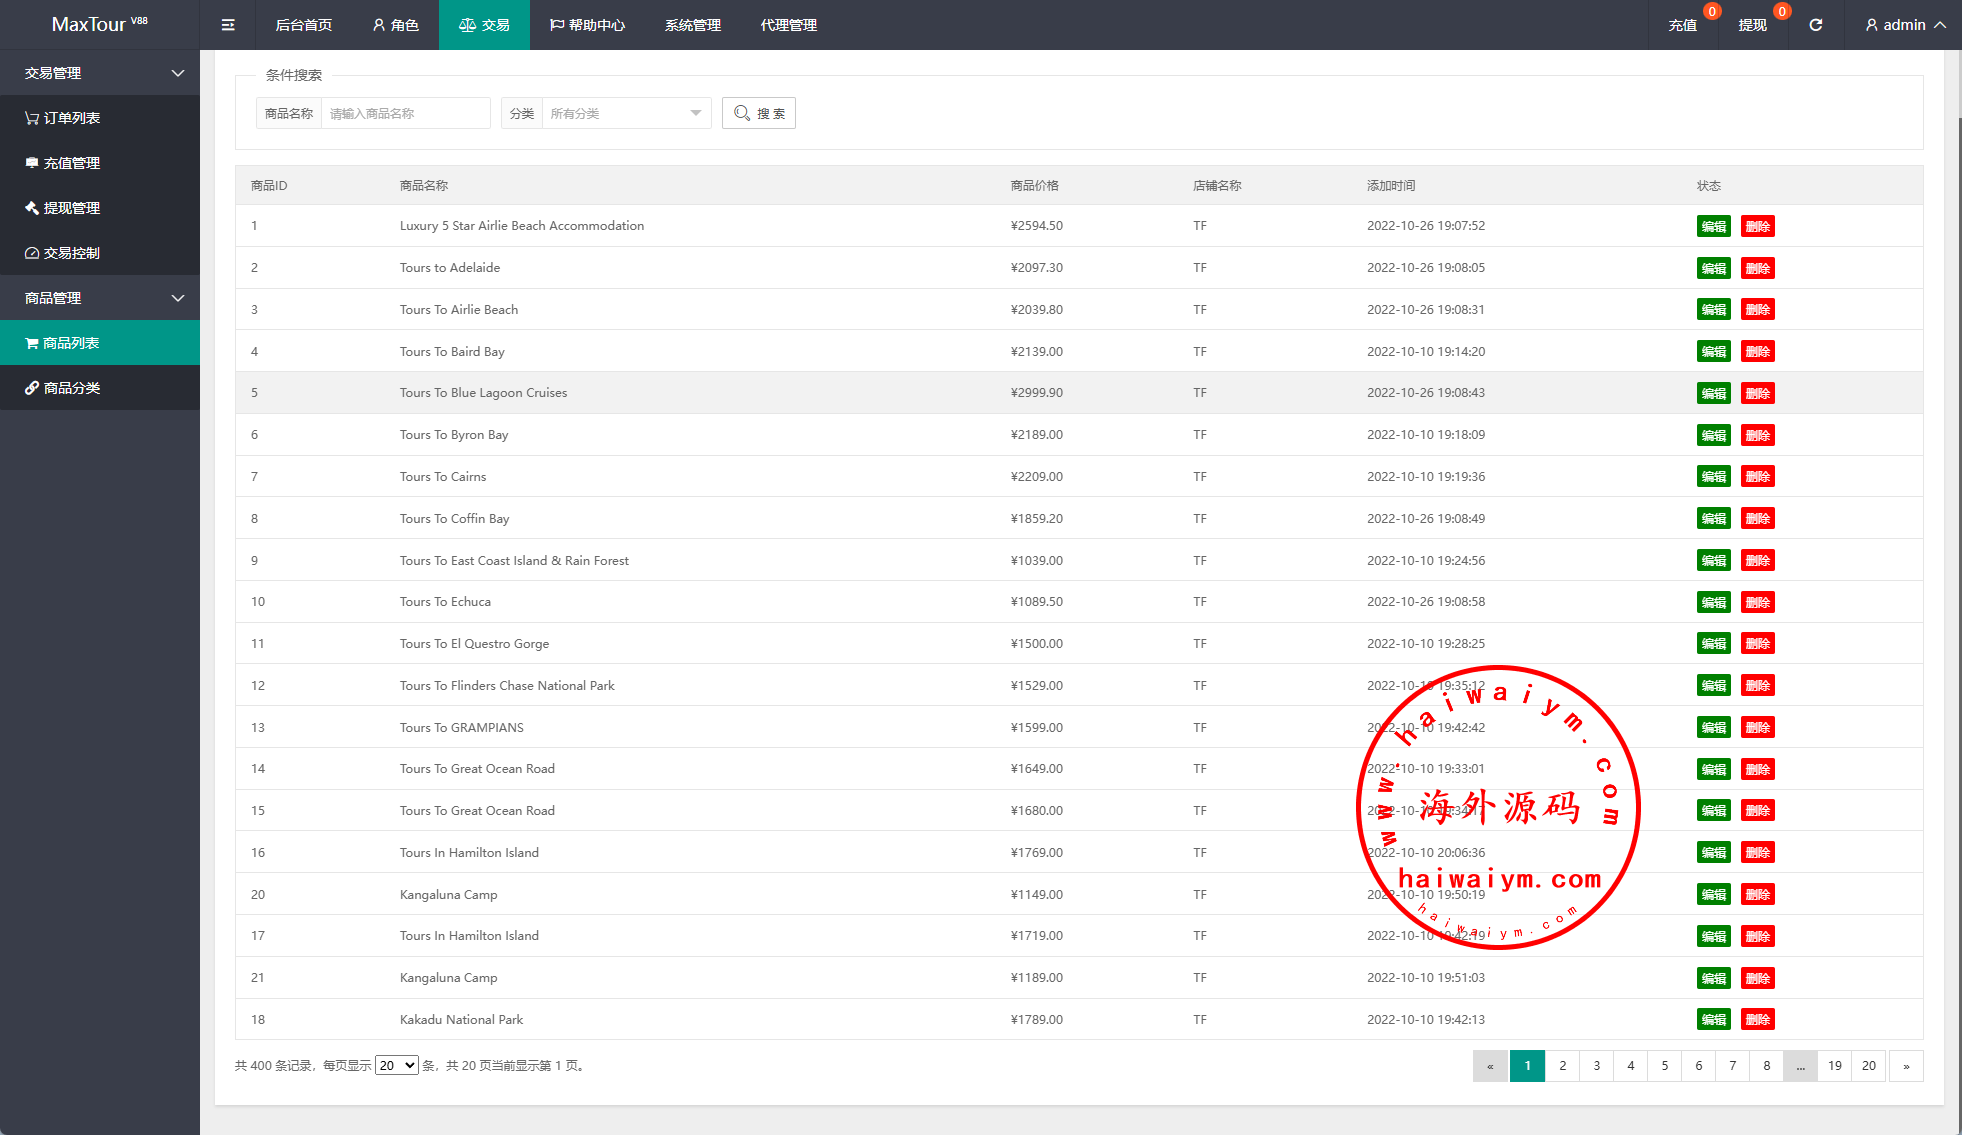Open 交易控制 with the gauge icon
The image size is (1962, 1135).
point(70,253)
